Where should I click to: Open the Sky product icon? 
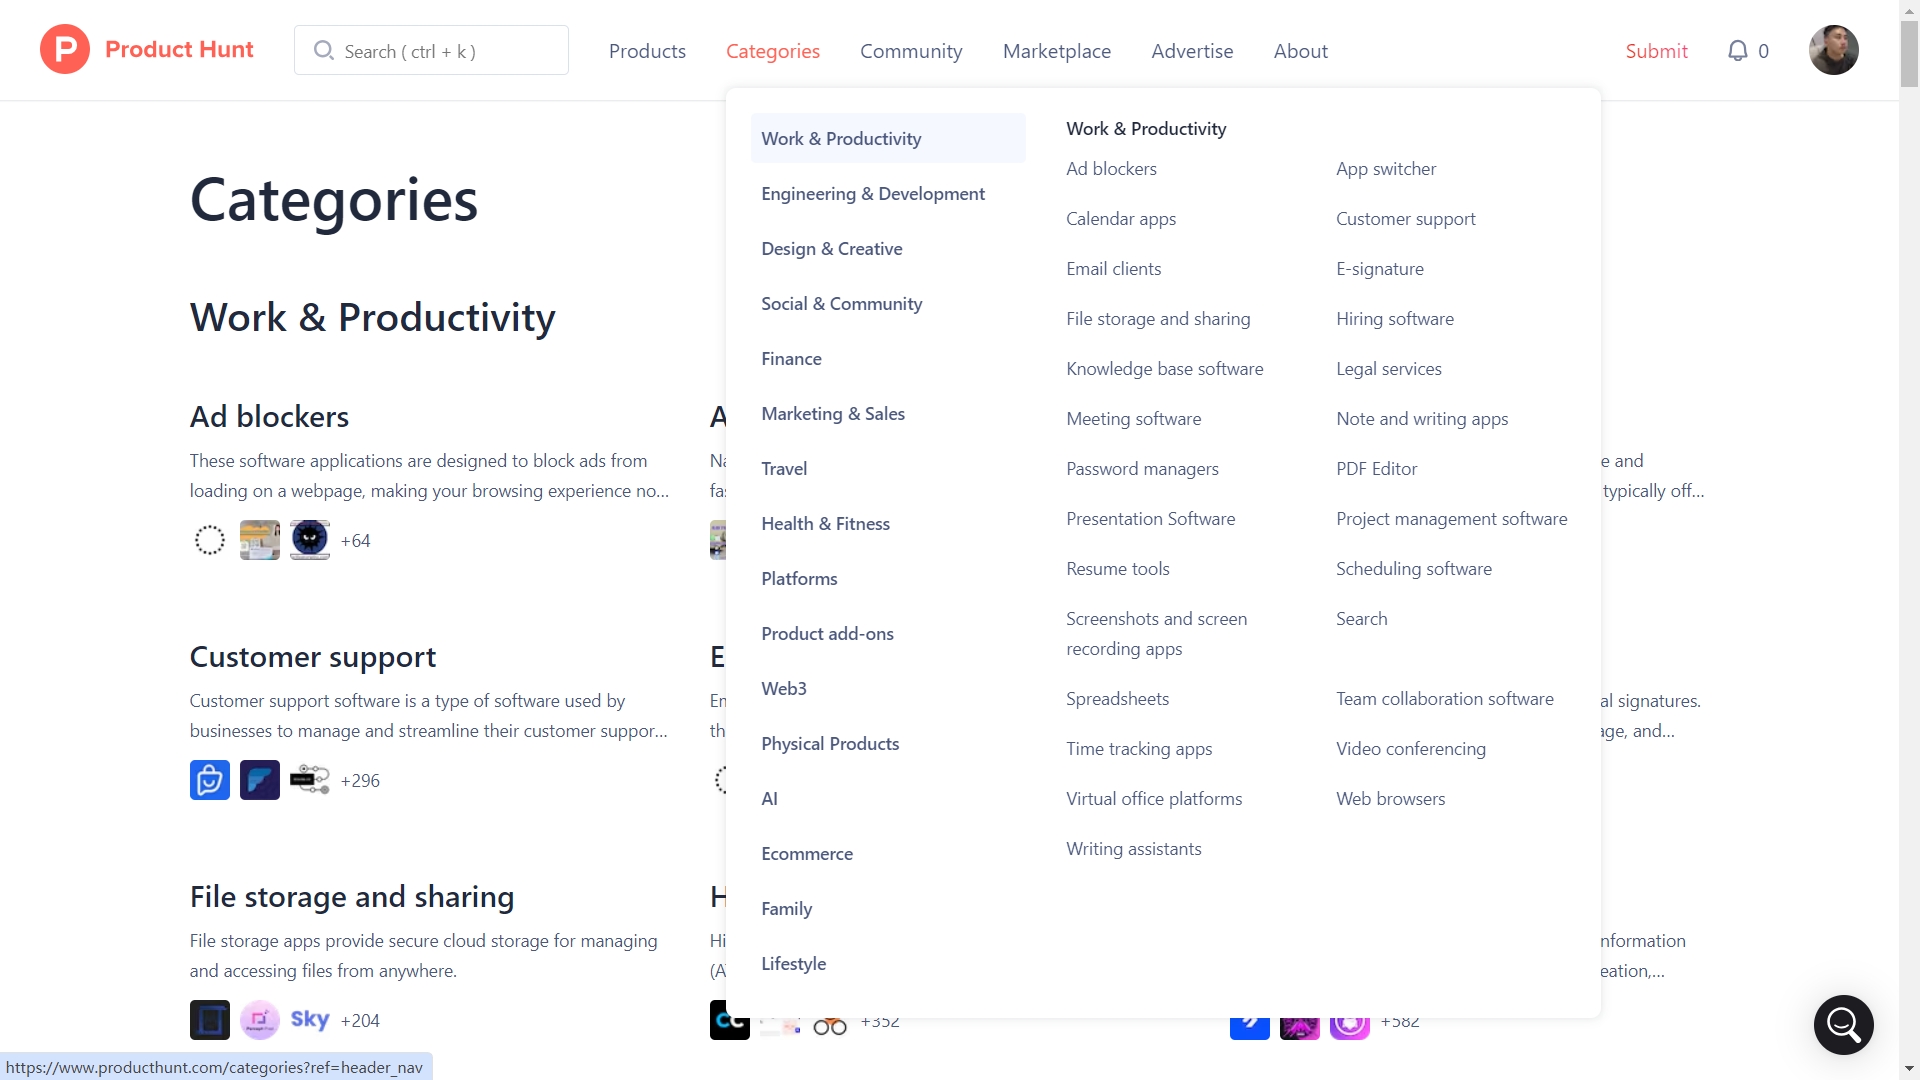tap(310, 1020)
